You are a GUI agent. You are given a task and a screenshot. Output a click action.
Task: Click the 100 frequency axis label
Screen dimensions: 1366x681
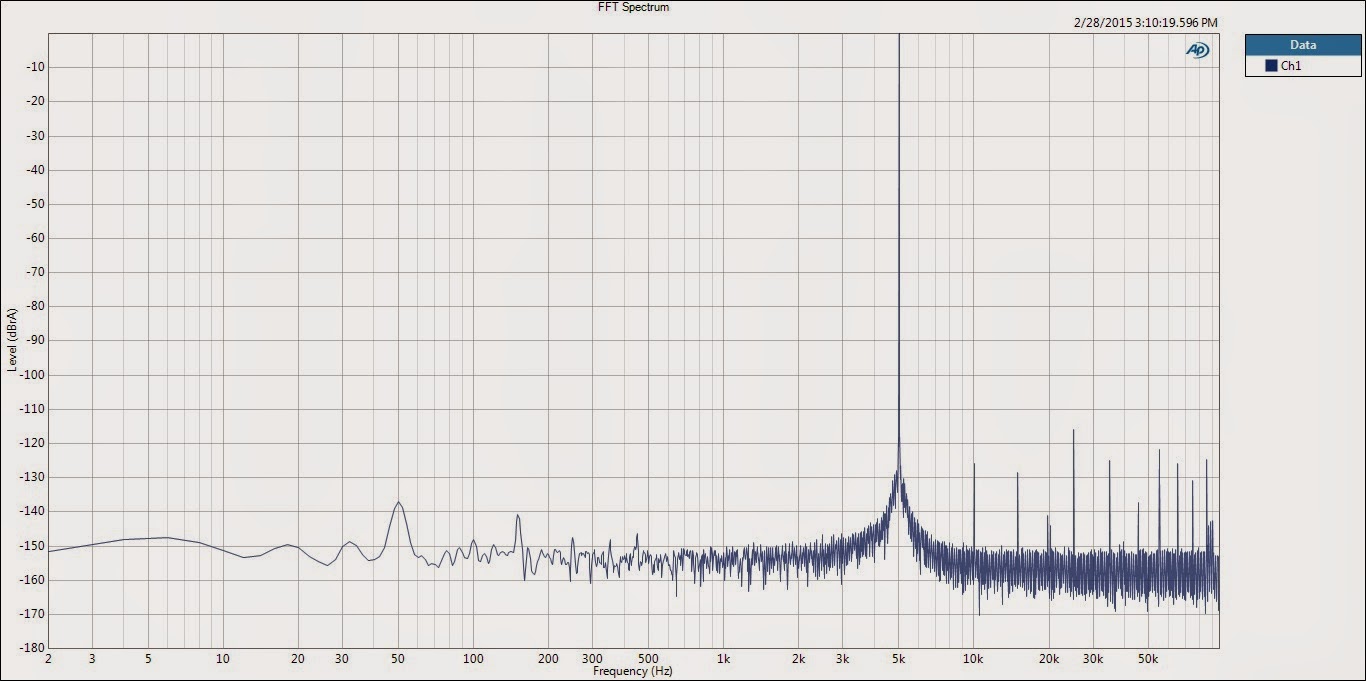[474, 659]
